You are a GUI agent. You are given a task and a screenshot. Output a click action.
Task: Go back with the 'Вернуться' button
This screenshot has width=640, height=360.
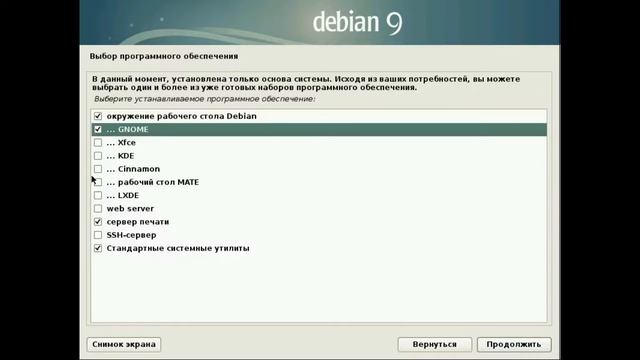click(x=435, y=344)
